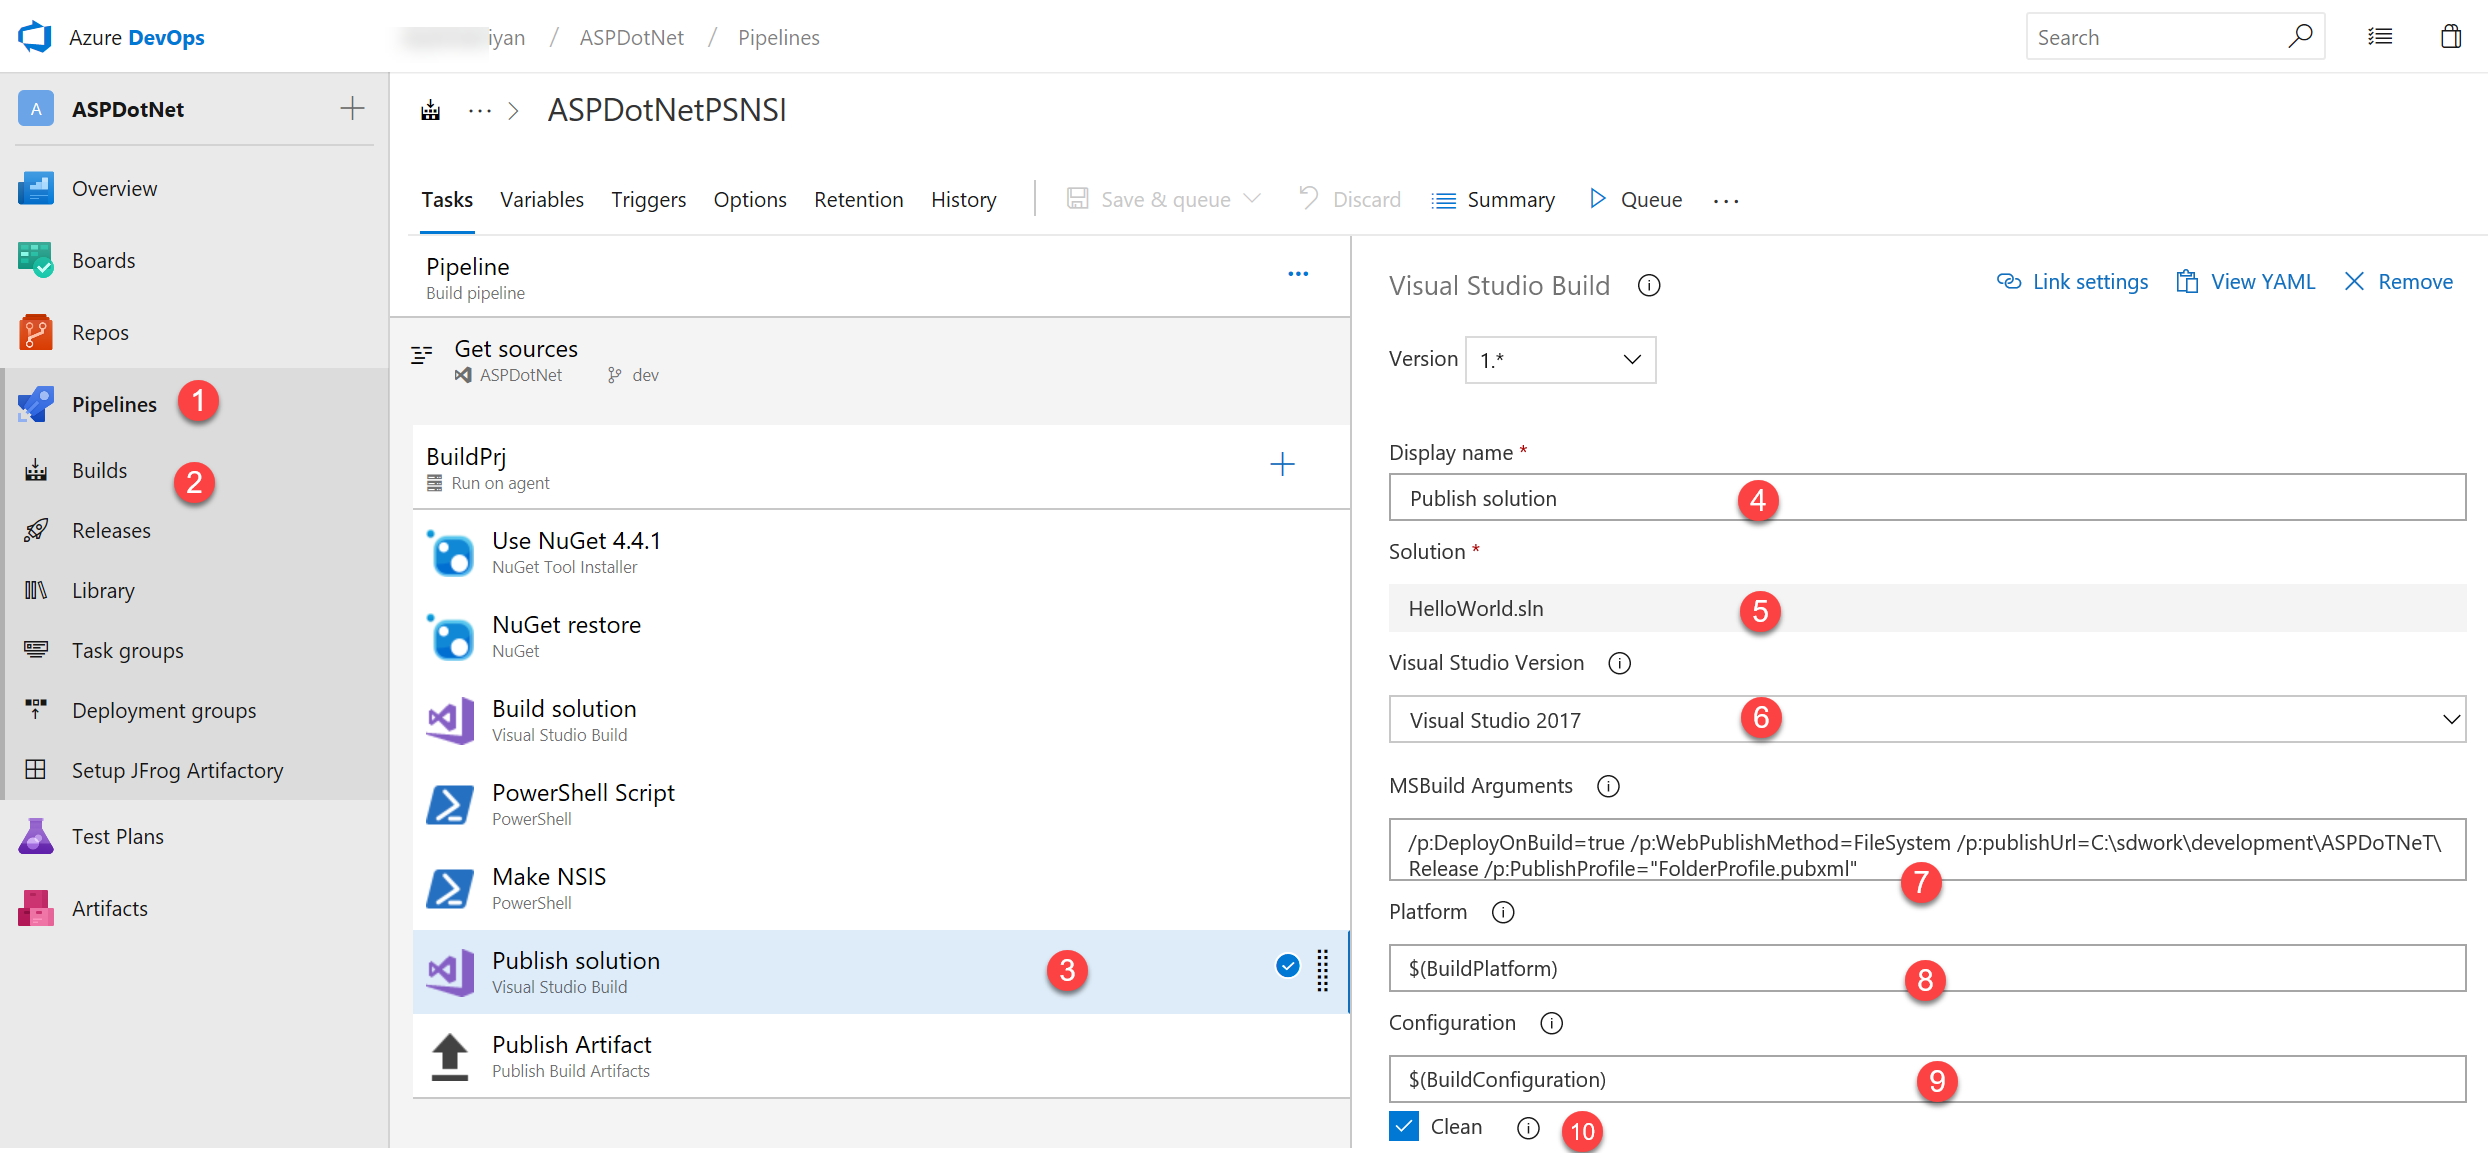
Task: Open Releases rocket icon
Action: click(36, 530)
